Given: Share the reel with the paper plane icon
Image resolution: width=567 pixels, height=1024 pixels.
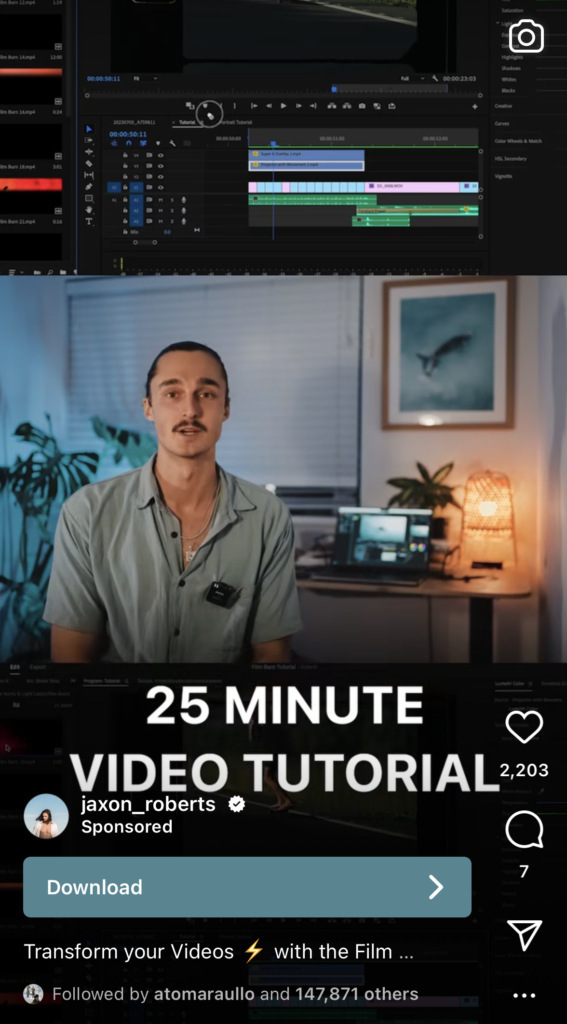Looking at the screenshot, I should click(525, 935).
